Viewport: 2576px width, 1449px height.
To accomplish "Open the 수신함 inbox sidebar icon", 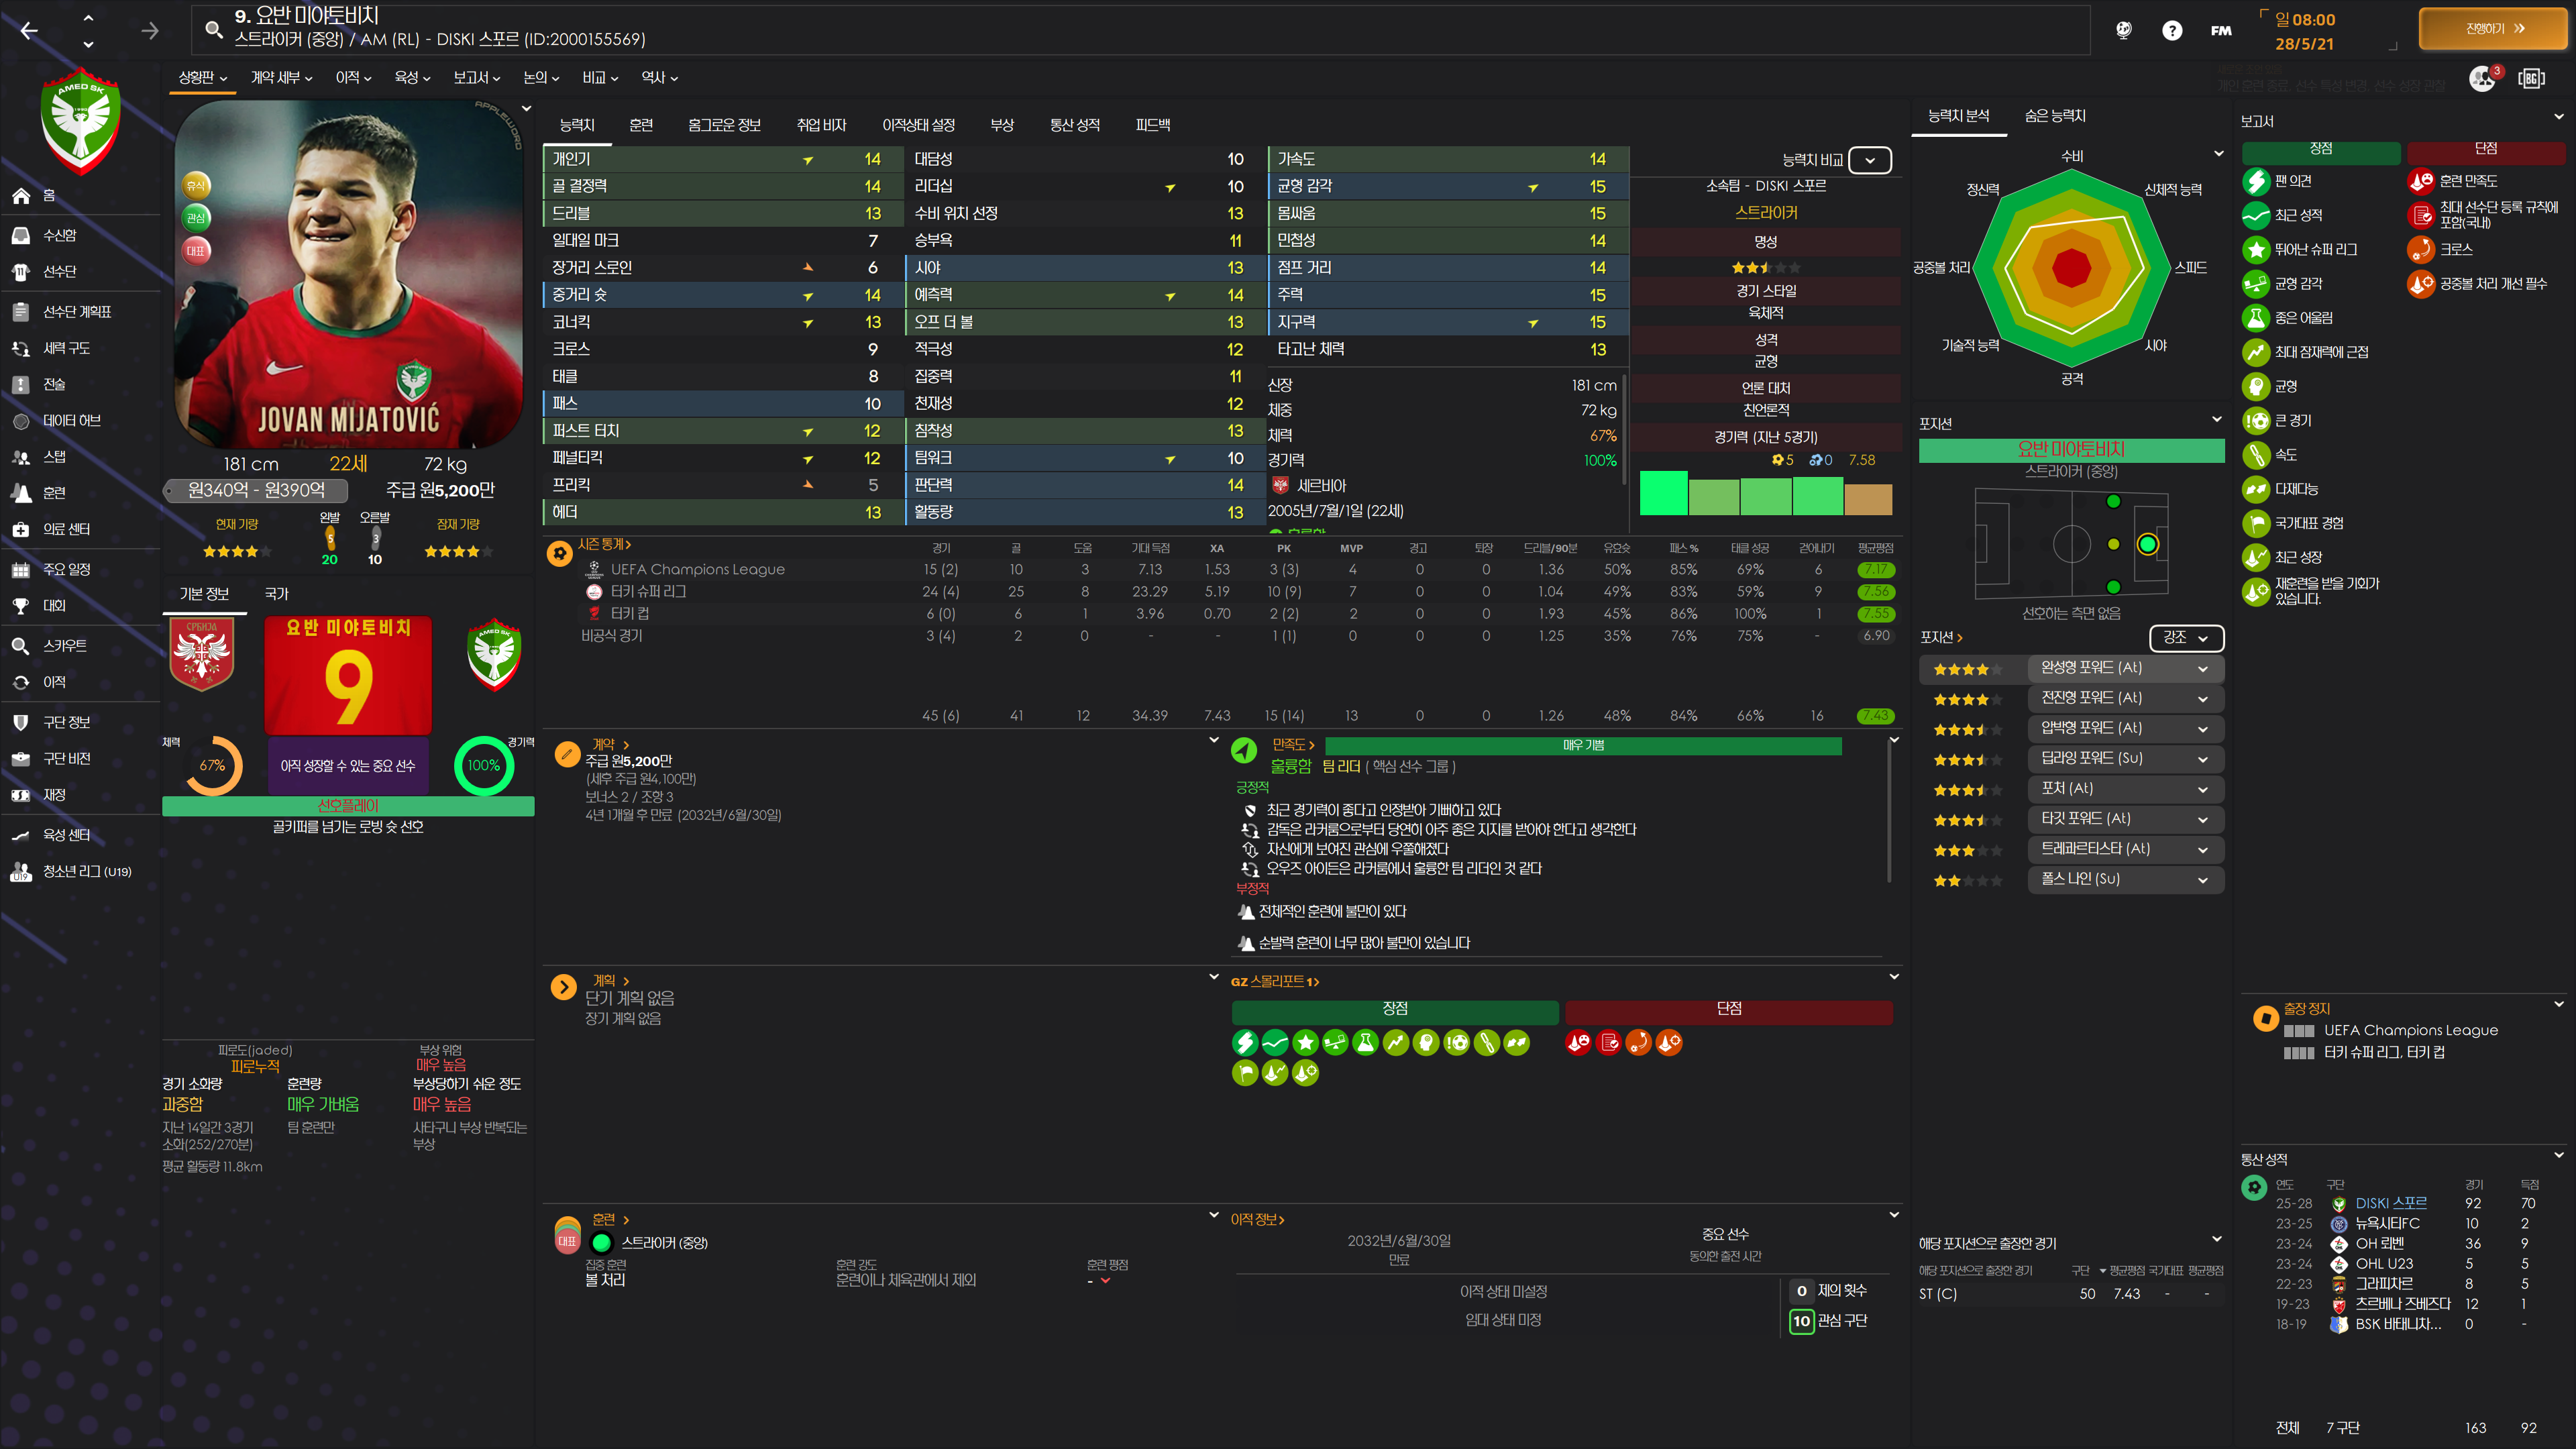I will 21,235.
